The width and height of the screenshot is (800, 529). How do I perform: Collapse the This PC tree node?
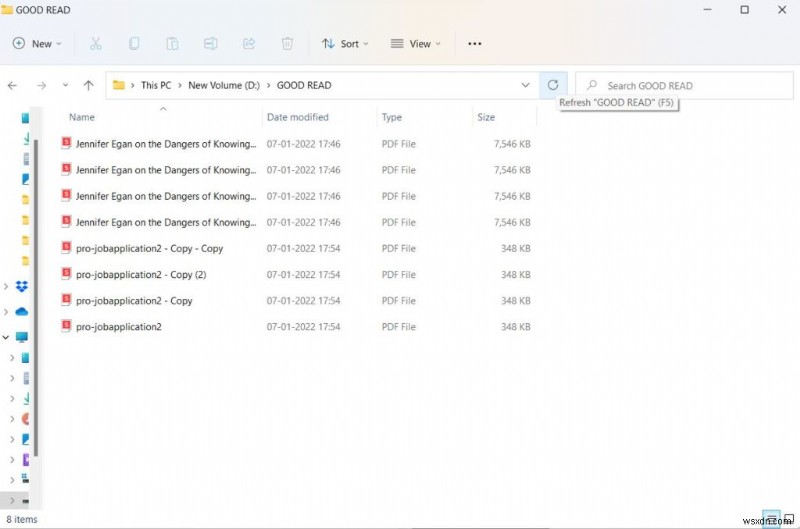coord(6,337)
